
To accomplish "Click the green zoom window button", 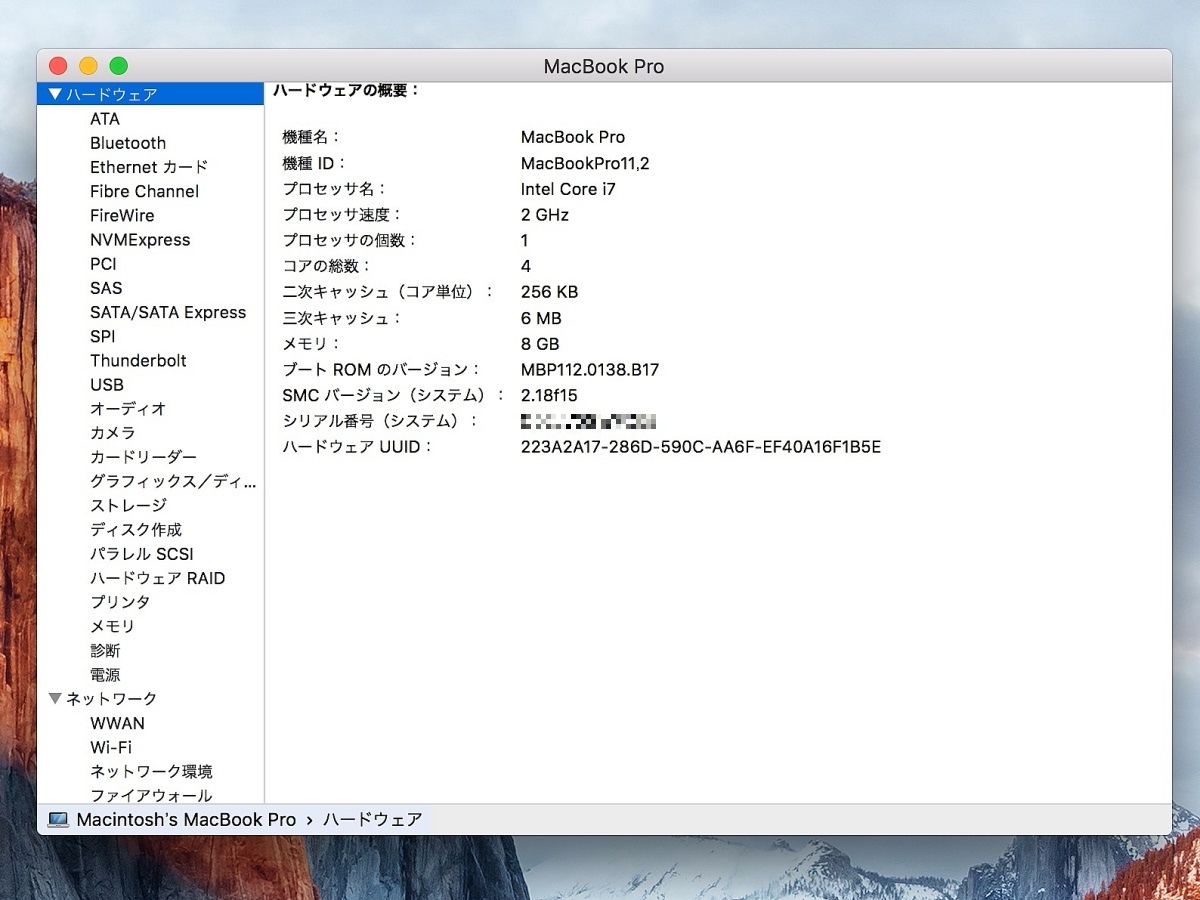I will [x=118, y=66].
